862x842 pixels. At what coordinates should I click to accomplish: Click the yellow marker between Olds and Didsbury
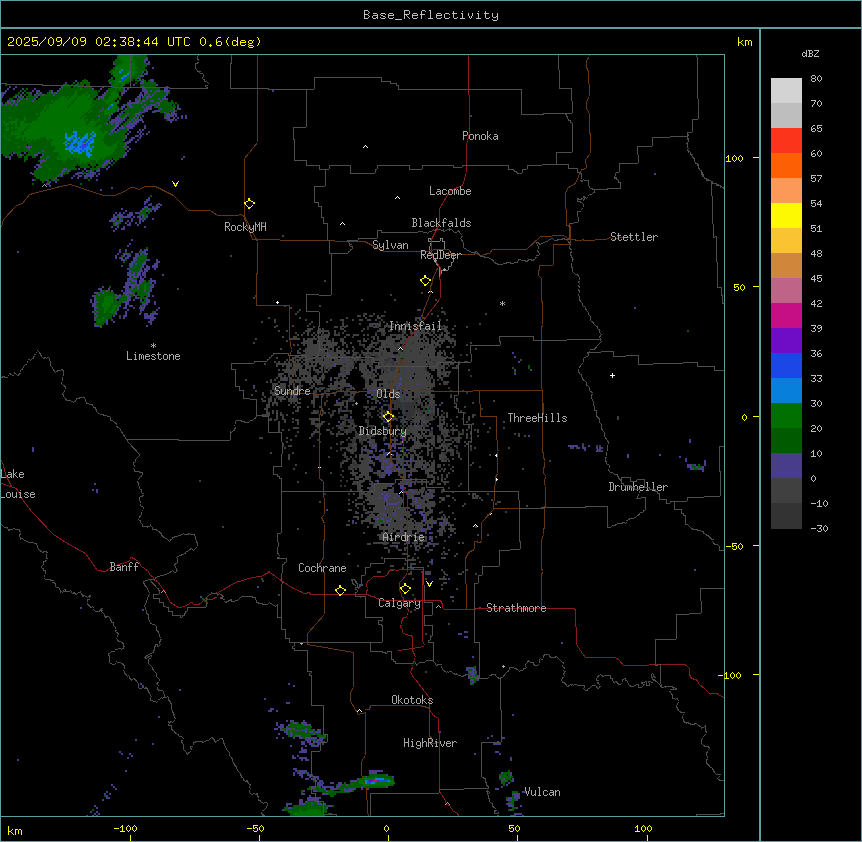(388, 417)
